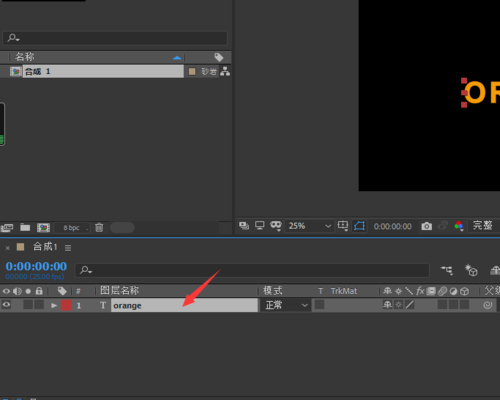Open the 25% magnification dropdown
500x400 pixels.
tap(309, 226)
